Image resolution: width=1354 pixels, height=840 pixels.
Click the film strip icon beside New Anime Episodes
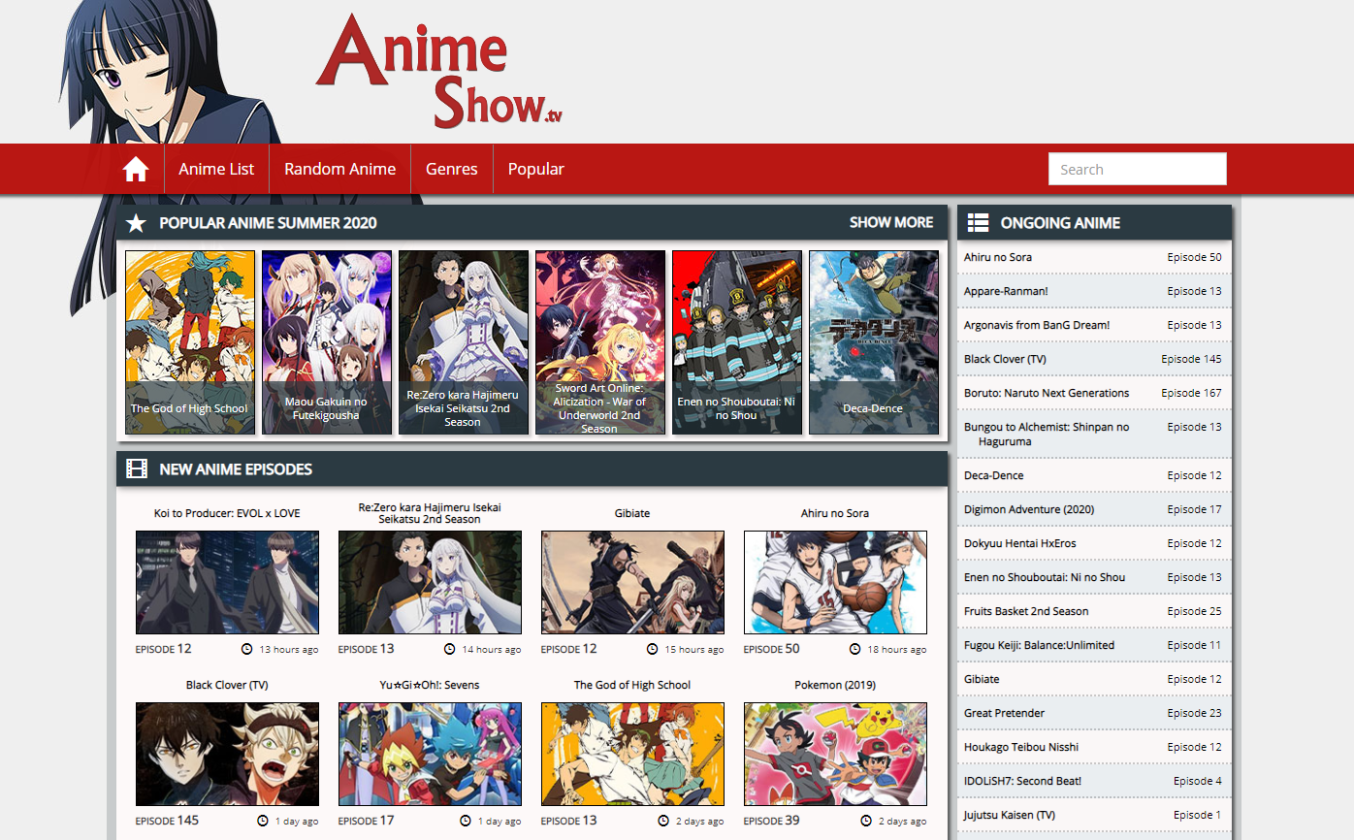[136, 469]
